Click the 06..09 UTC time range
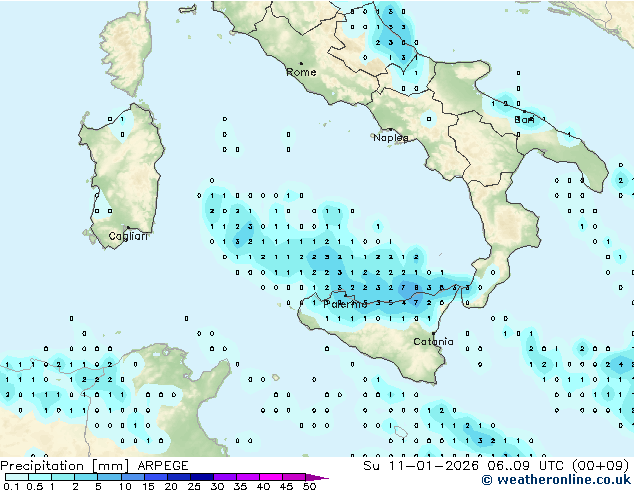This screenshot has height=490, width=634. coord(525,466)
